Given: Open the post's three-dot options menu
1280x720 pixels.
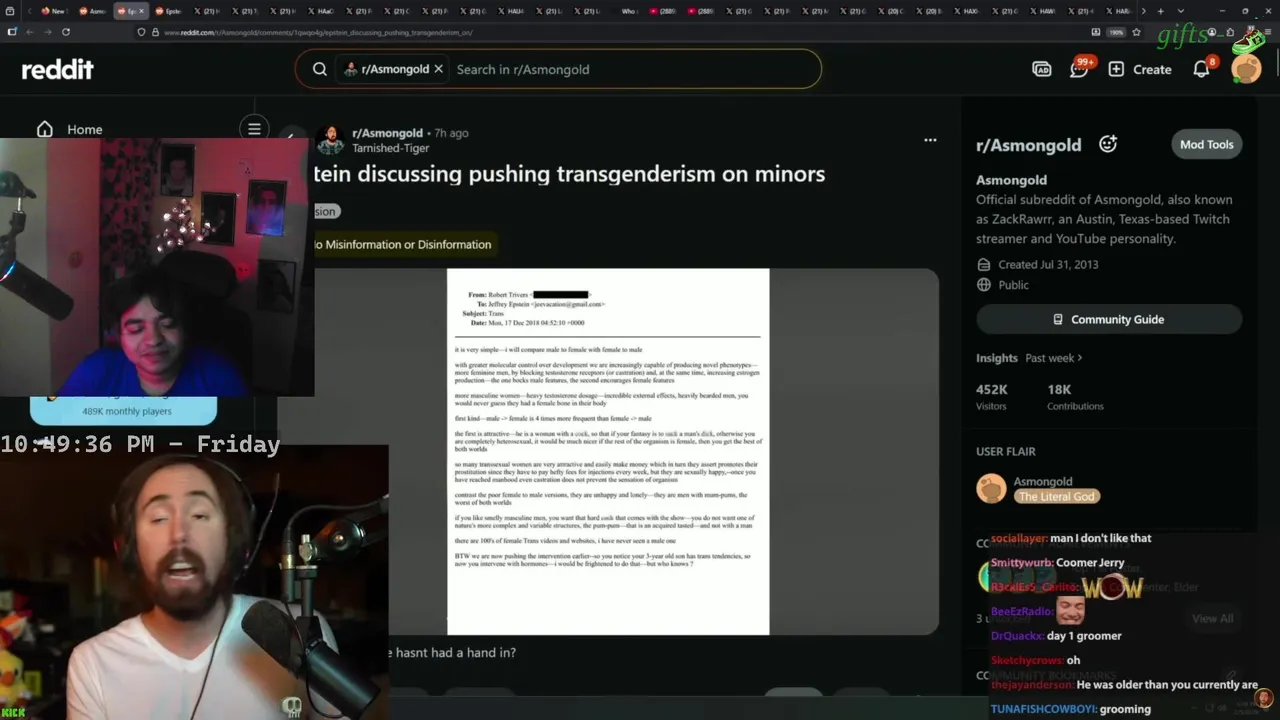Looking at the screenshot, I should pyautogui.click(x=930, y=140).
